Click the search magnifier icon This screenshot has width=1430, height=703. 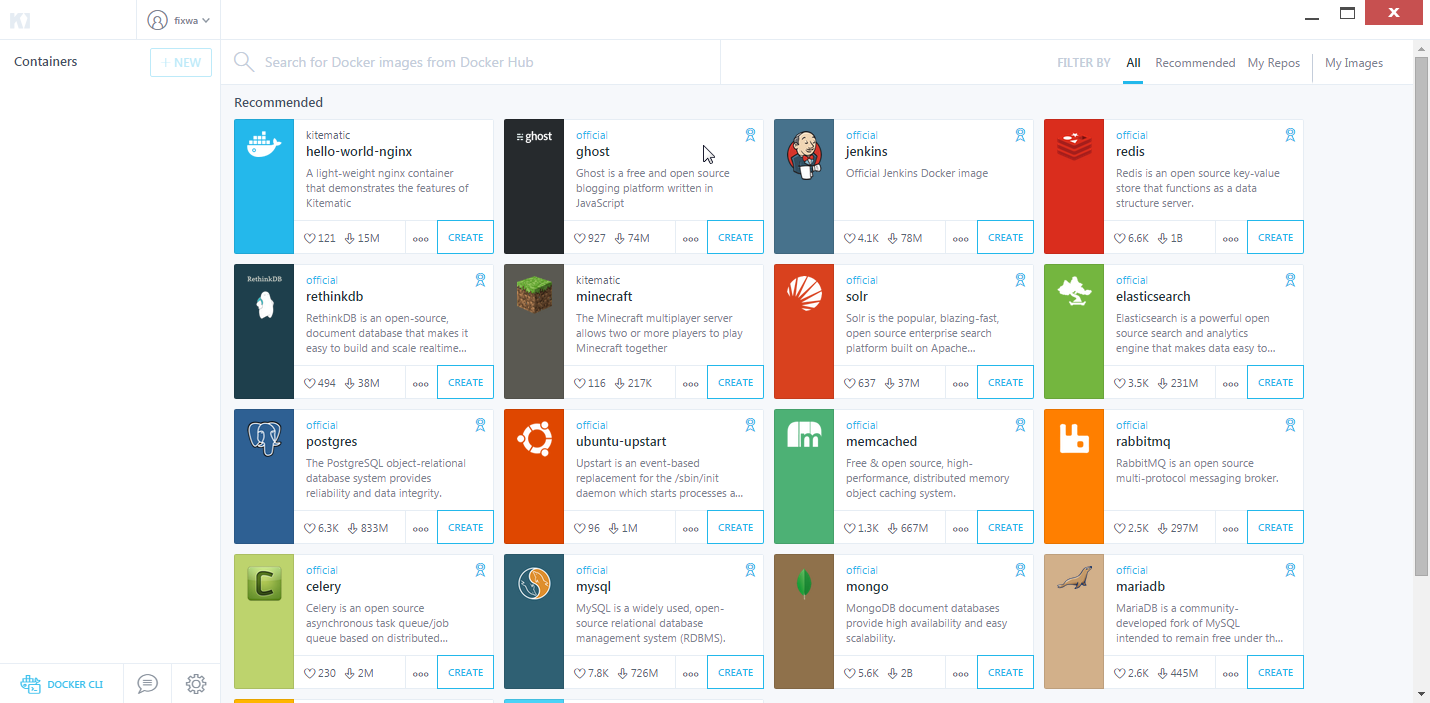pos(243,62)
